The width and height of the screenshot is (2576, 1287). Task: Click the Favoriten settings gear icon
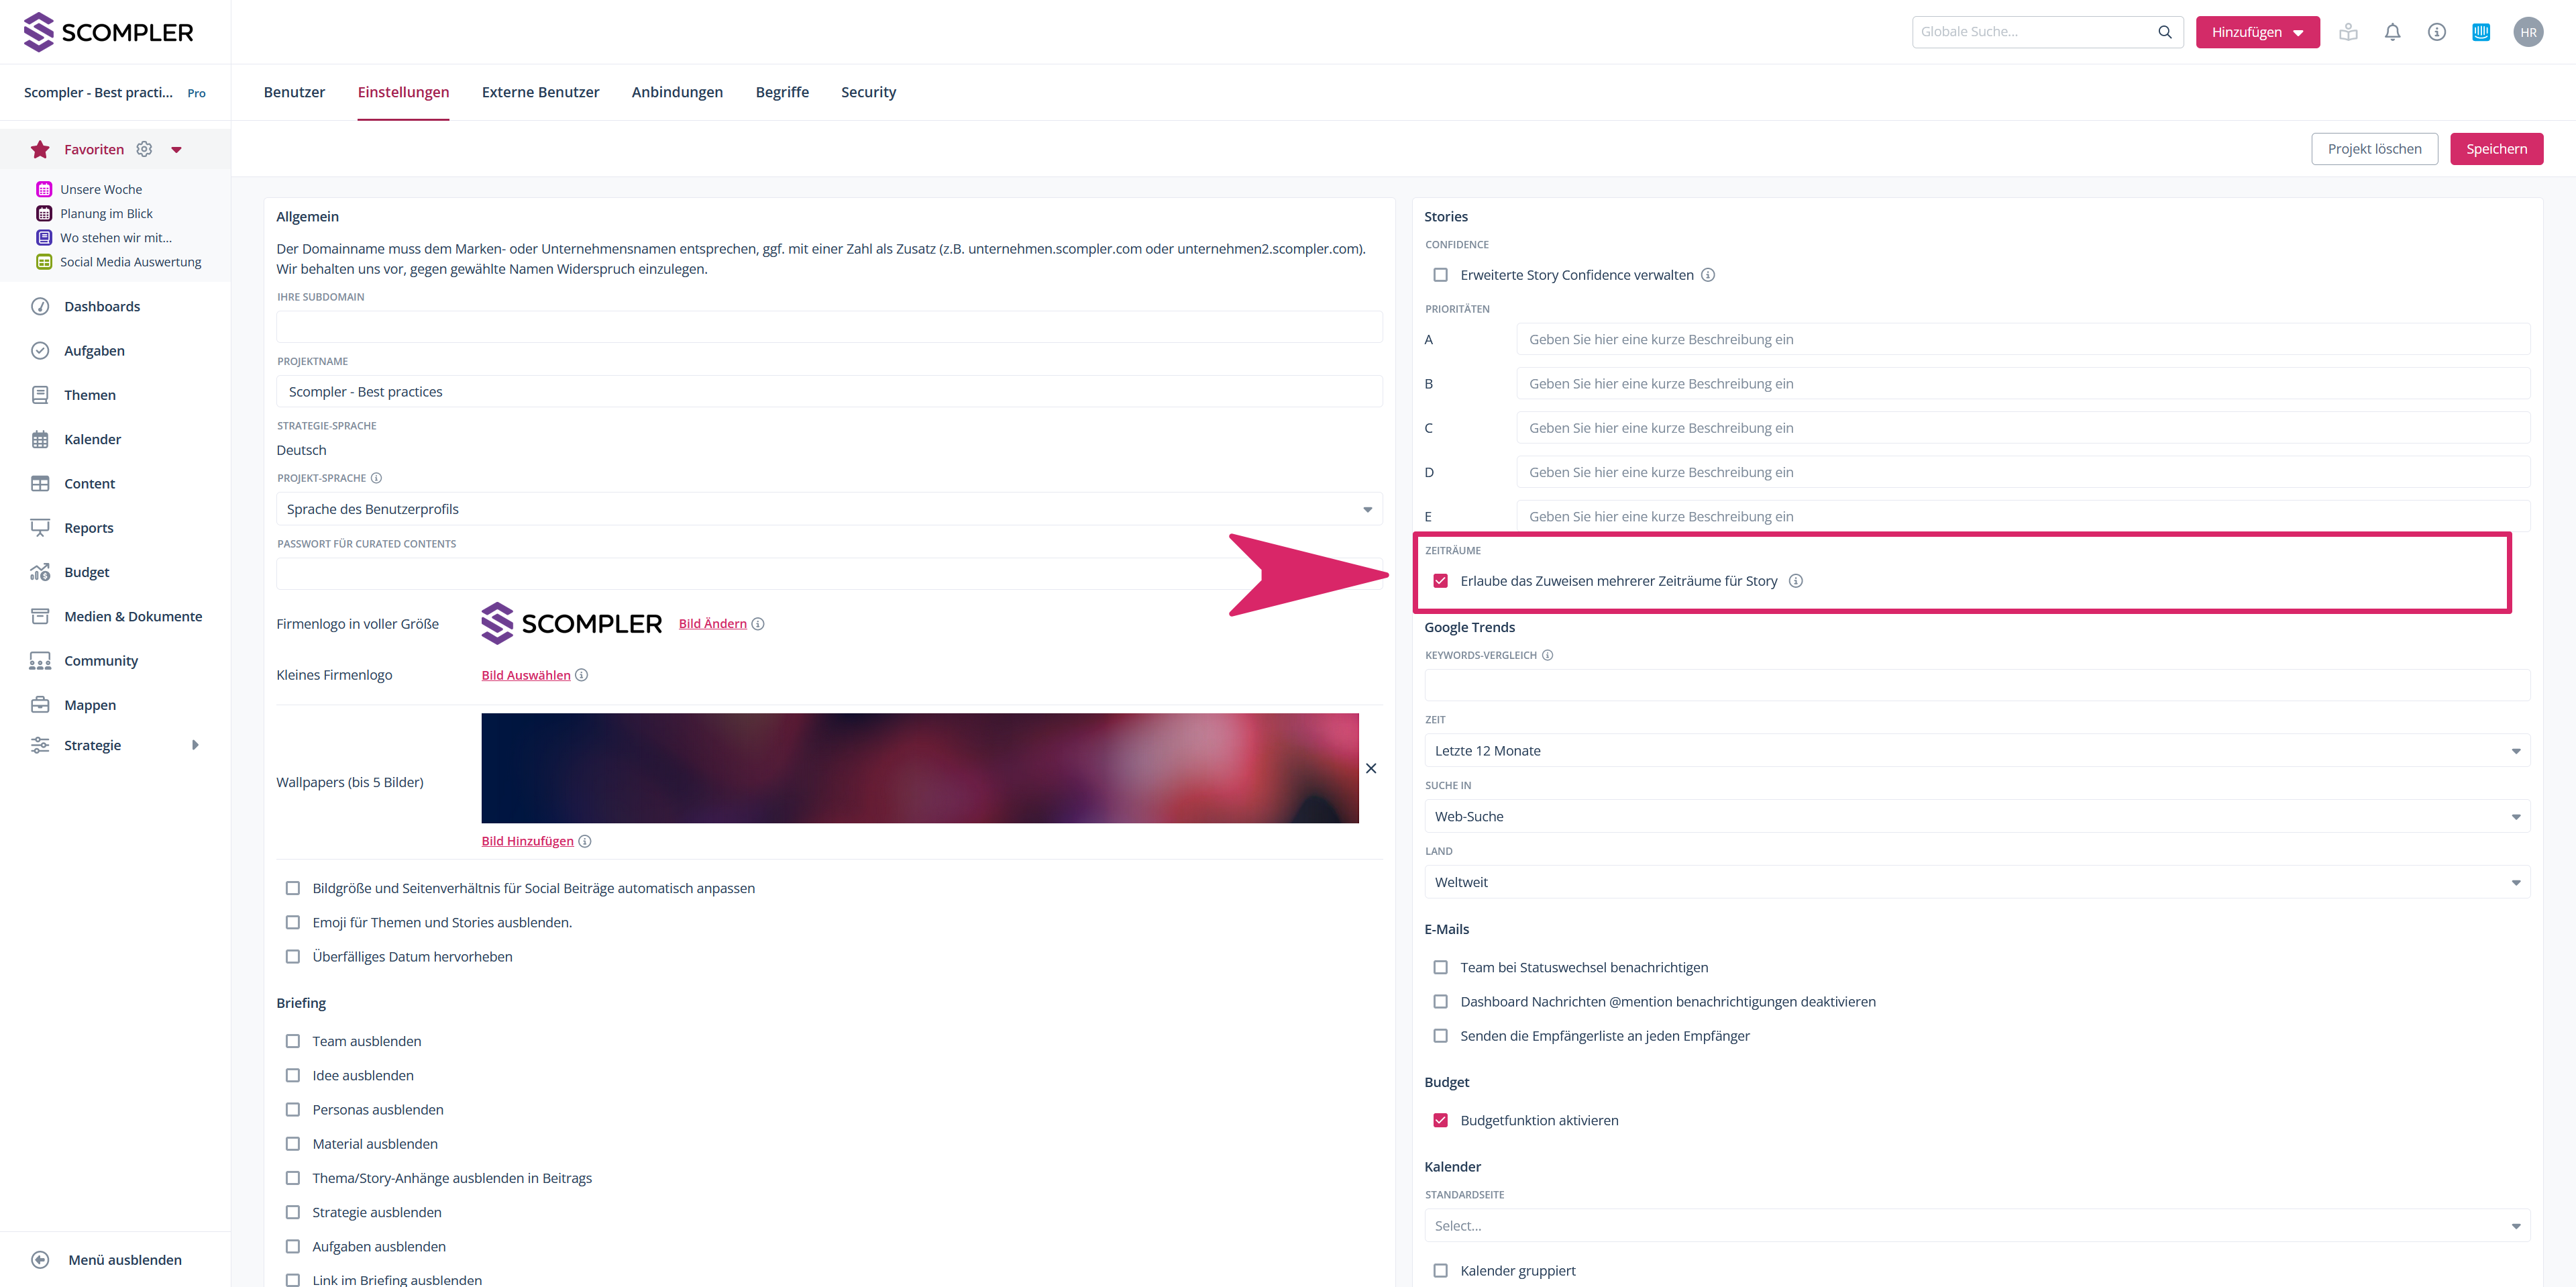144,149
